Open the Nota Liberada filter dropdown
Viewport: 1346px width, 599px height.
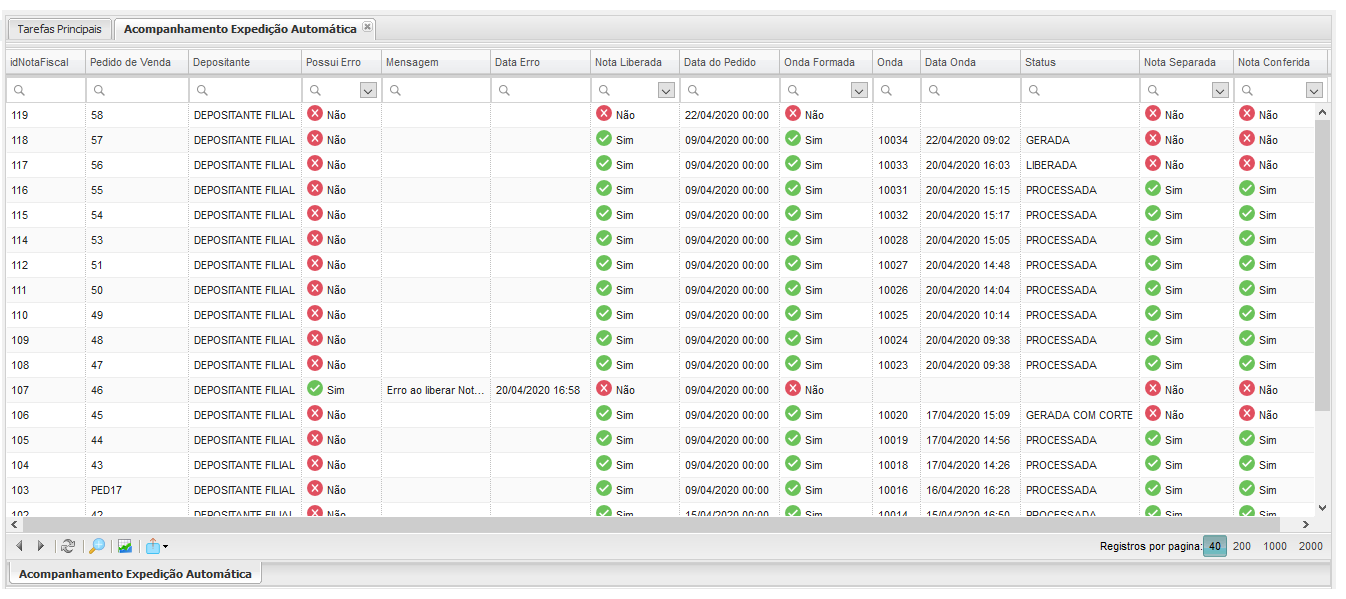(x=666, y=90)
